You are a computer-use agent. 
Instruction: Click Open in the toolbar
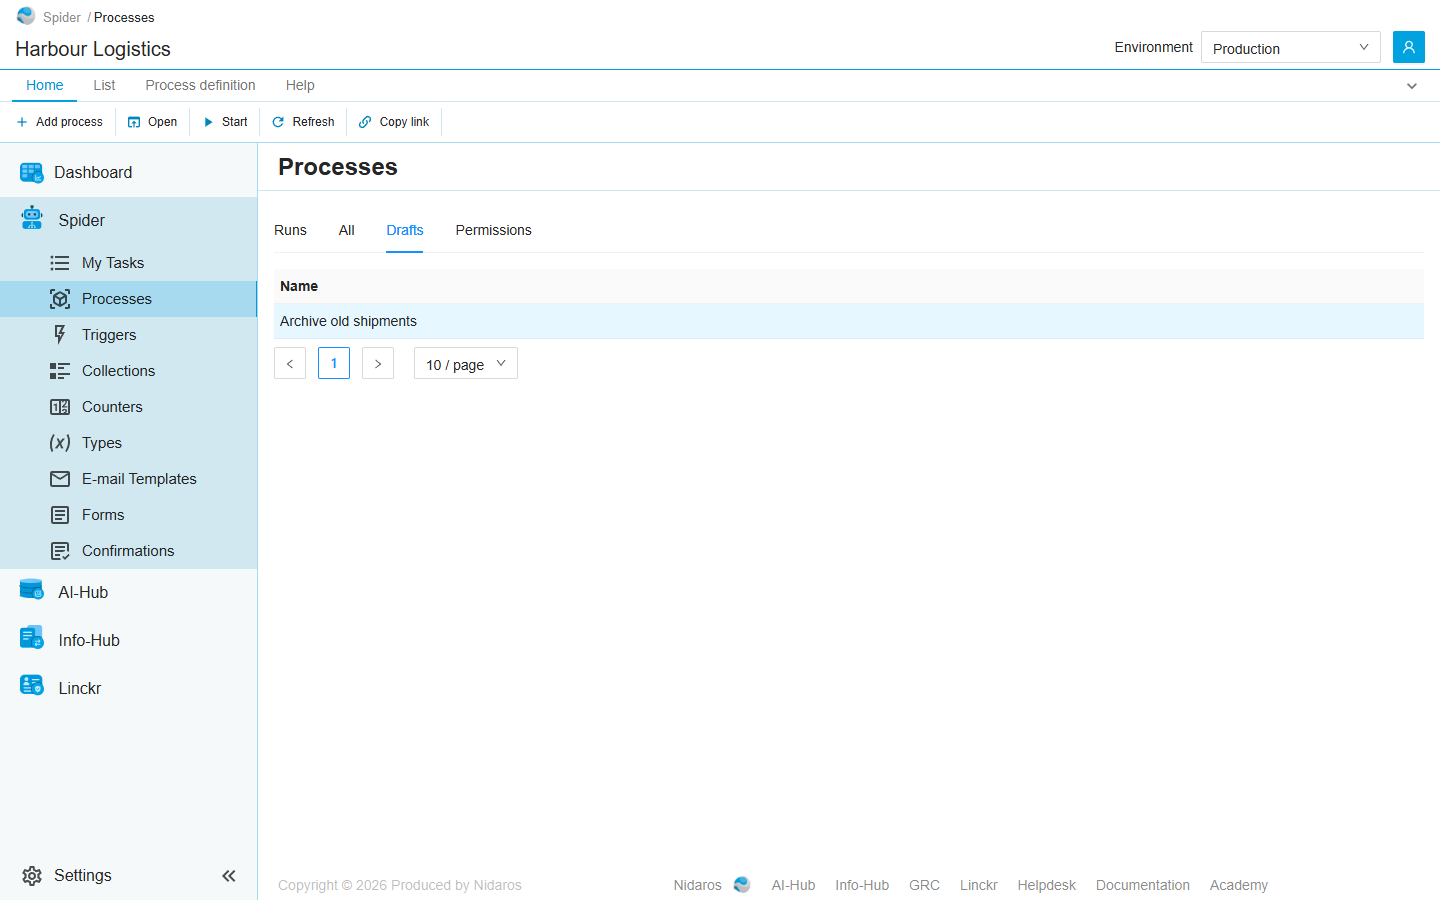click(153, 122)
